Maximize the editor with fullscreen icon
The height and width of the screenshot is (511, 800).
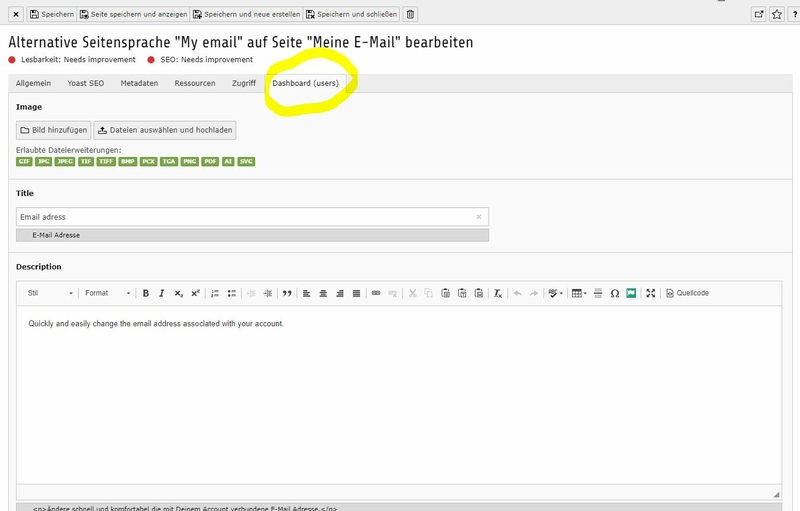click(651, 293)
